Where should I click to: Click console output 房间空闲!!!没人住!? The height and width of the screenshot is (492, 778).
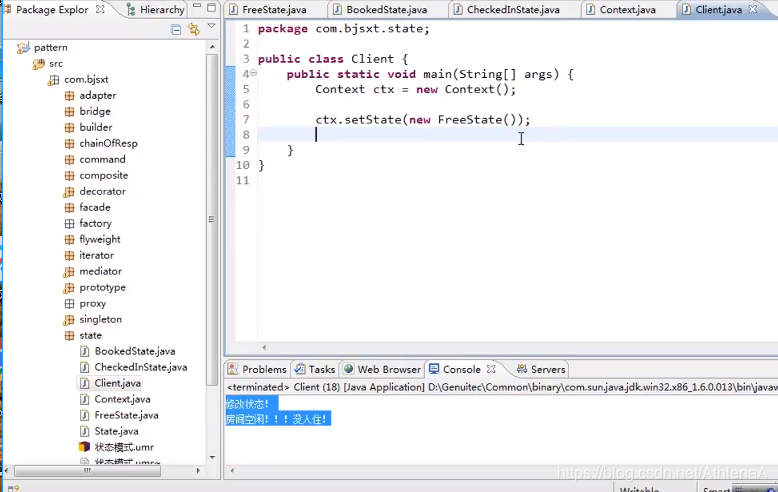coord(276,420)
